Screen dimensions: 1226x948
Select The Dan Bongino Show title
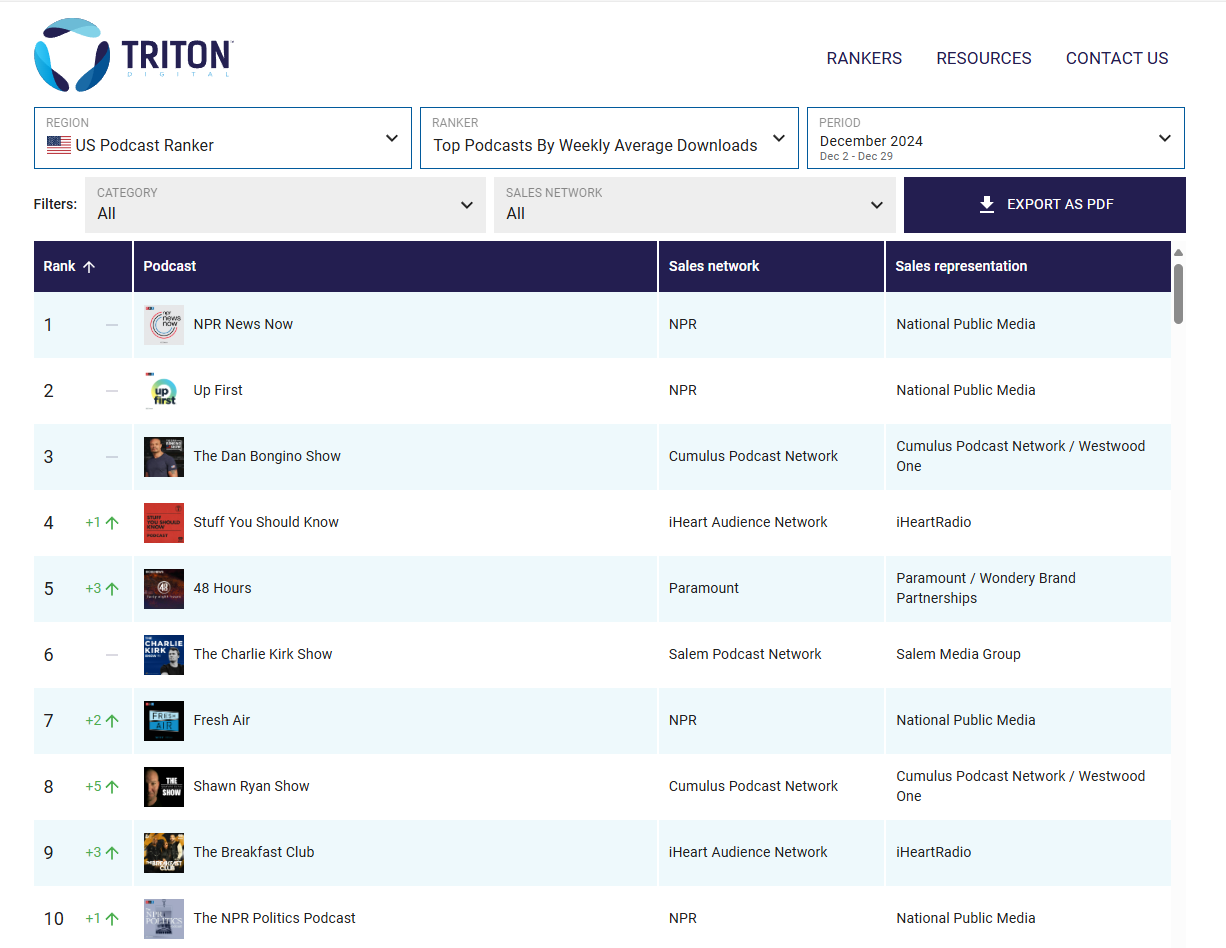[x=267, y=456]
